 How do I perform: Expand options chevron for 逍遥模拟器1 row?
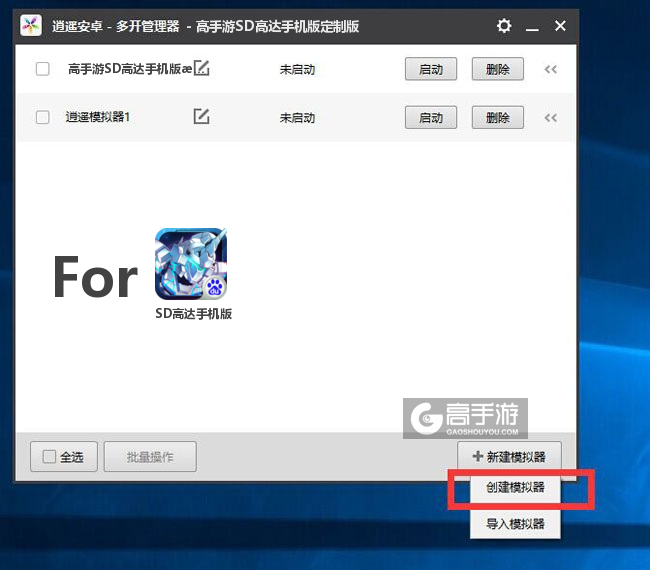click(x=550, y=118)
